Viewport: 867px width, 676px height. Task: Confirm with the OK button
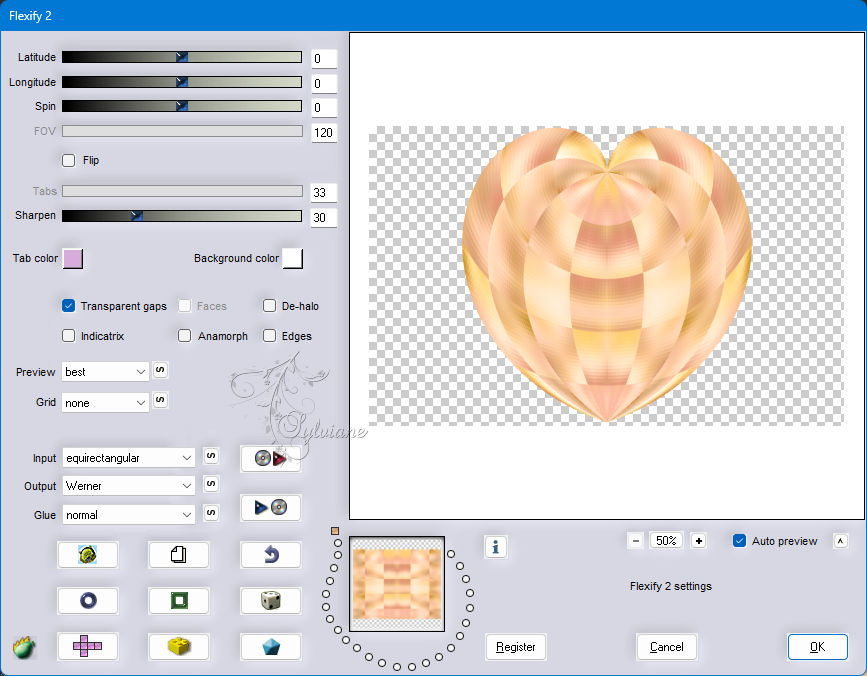817,647
